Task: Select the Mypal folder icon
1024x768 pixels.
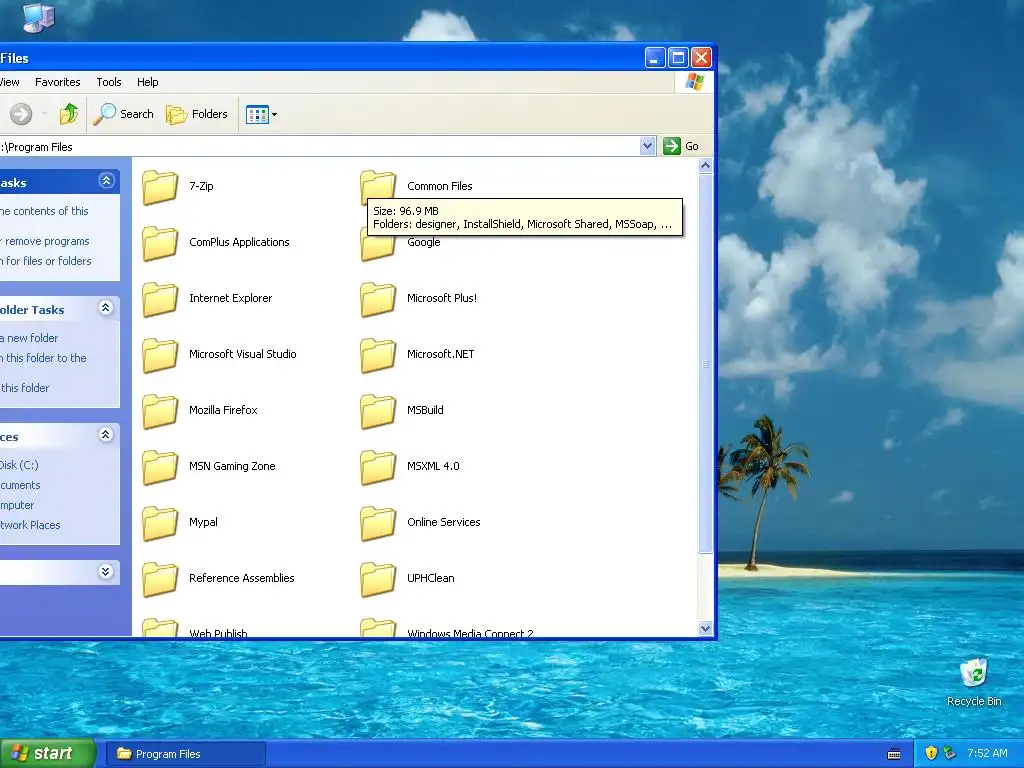Action: [160, 524]
